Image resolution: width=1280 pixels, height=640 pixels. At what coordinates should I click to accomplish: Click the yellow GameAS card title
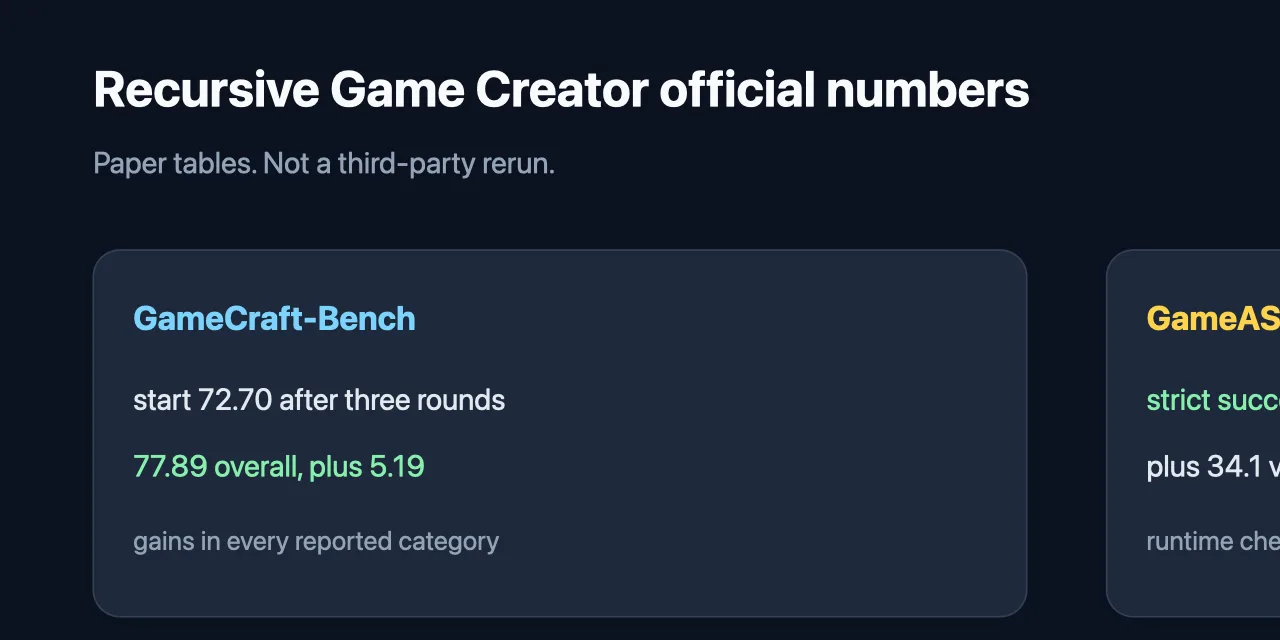pyautogui.click(x=1213, y=319)
